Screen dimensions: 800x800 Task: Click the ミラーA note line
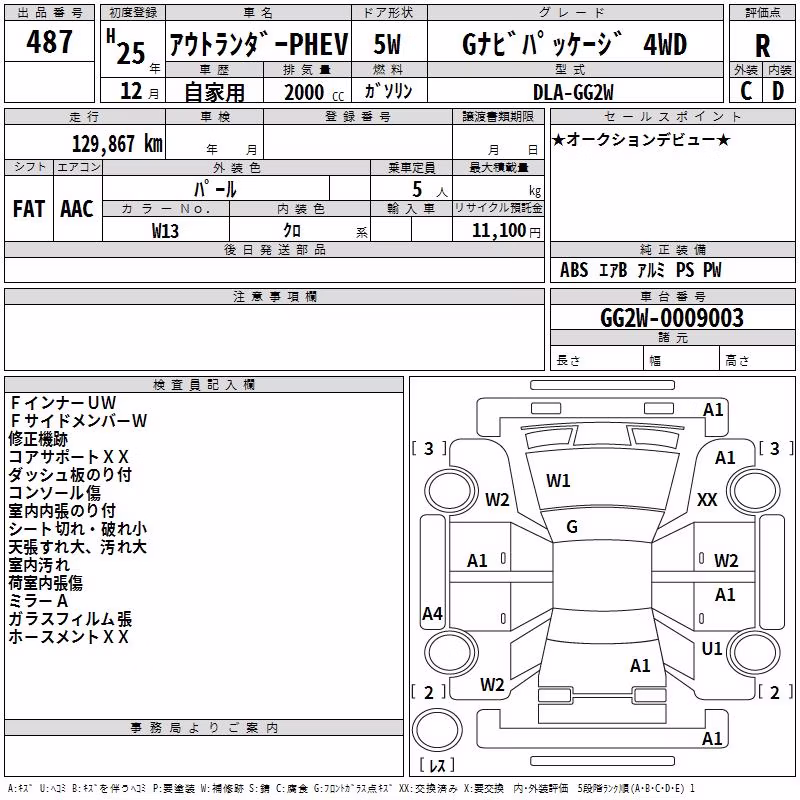pos(38,601)
